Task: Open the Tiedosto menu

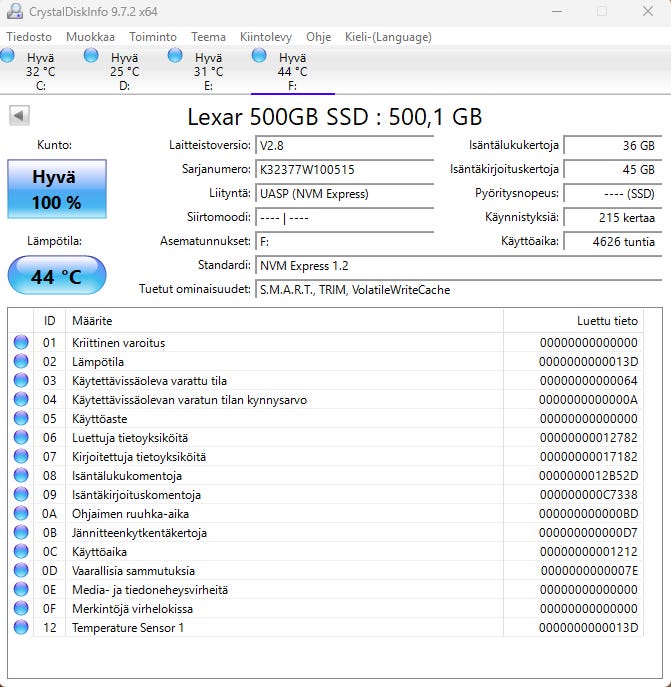Action: click(29, 37)
